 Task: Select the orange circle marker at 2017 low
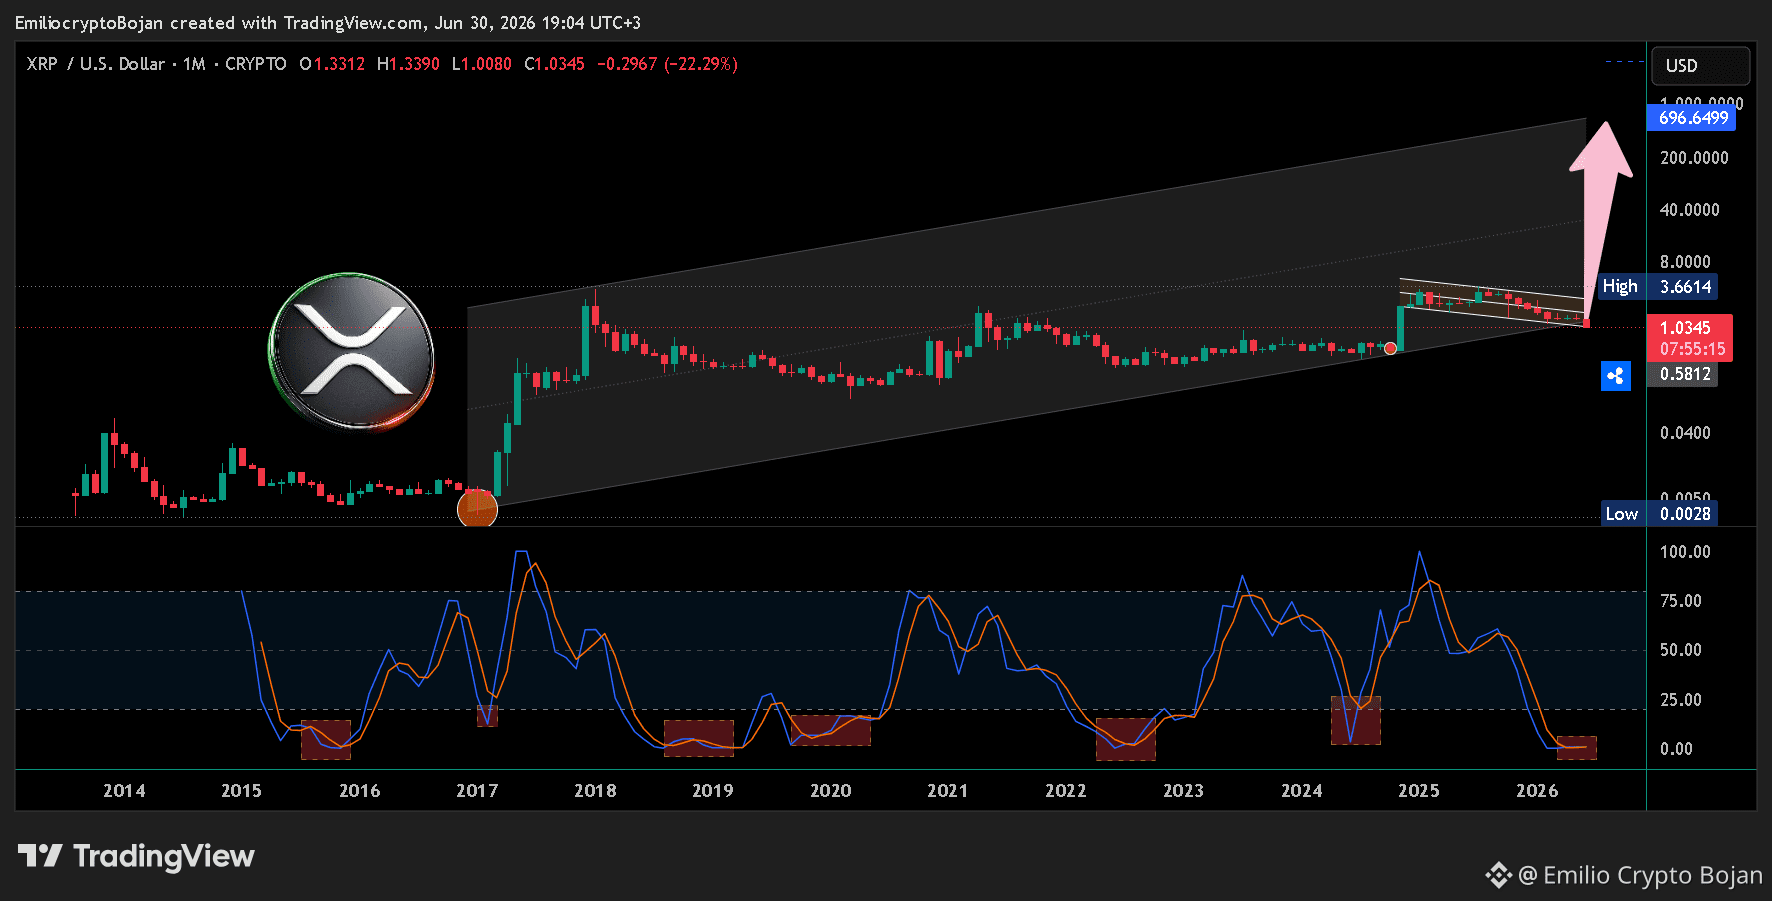point(477,509)
